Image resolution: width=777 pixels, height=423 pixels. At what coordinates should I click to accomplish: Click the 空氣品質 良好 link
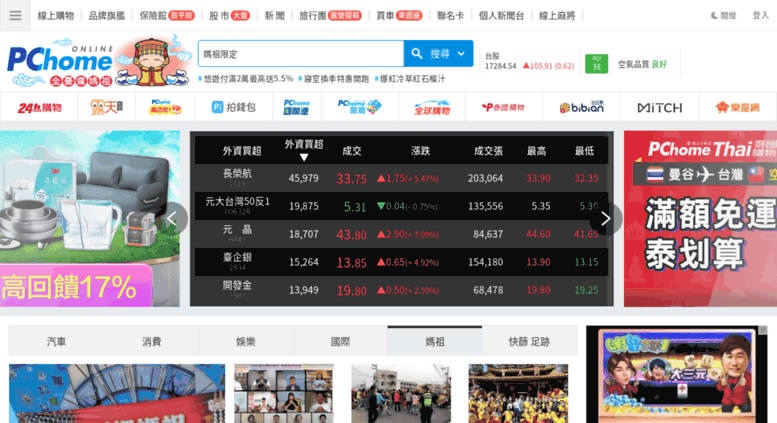pos(642,64)
